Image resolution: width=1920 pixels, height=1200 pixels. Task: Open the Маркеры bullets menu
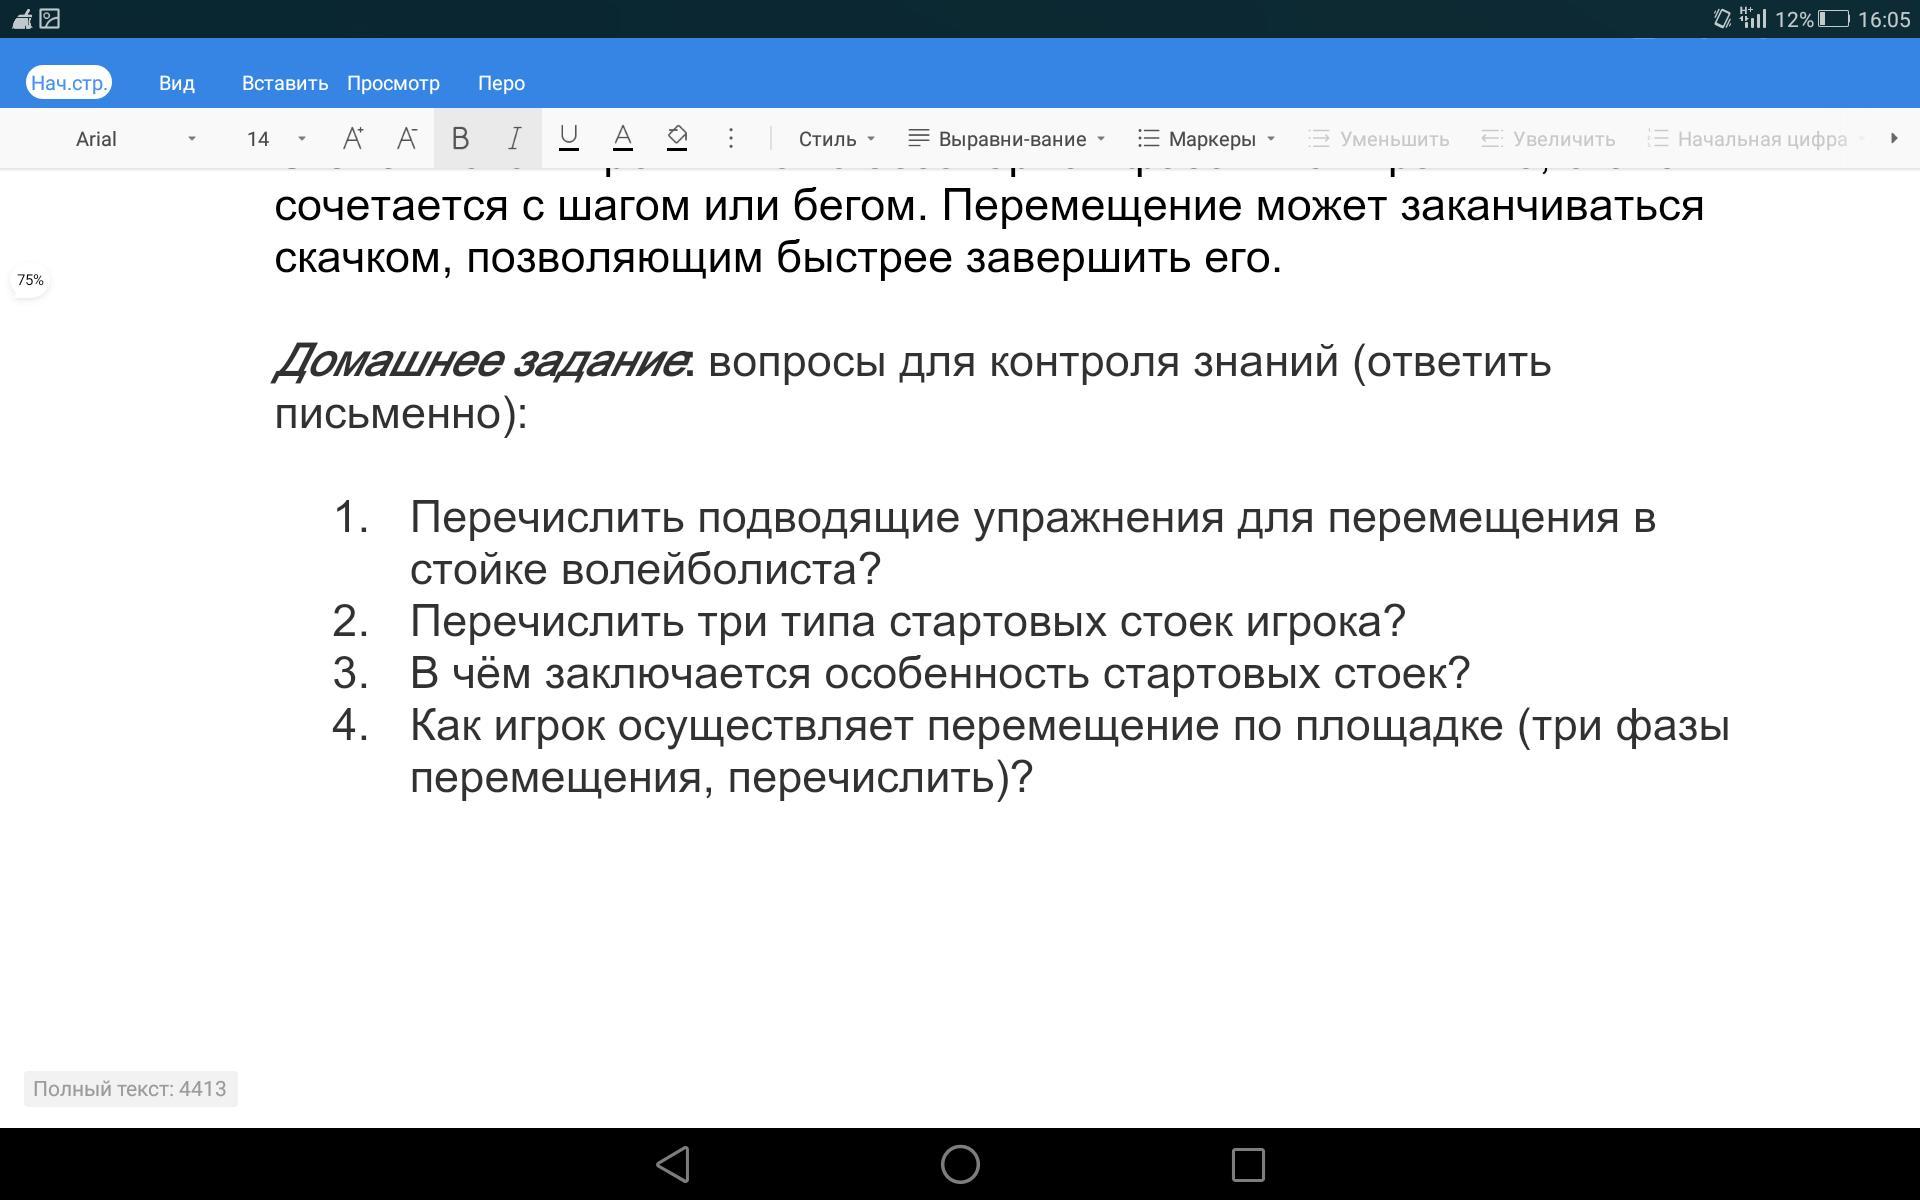pos(1207,138)
